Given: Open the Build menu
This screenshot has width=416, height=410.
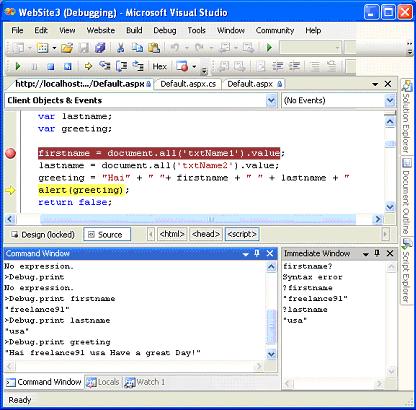Looking at the screenshot, I should (x=134, y=30).
